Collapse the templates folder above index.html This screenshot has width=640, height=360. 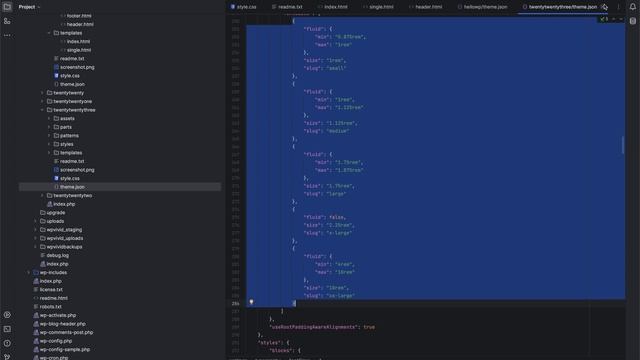coord(49,33)
